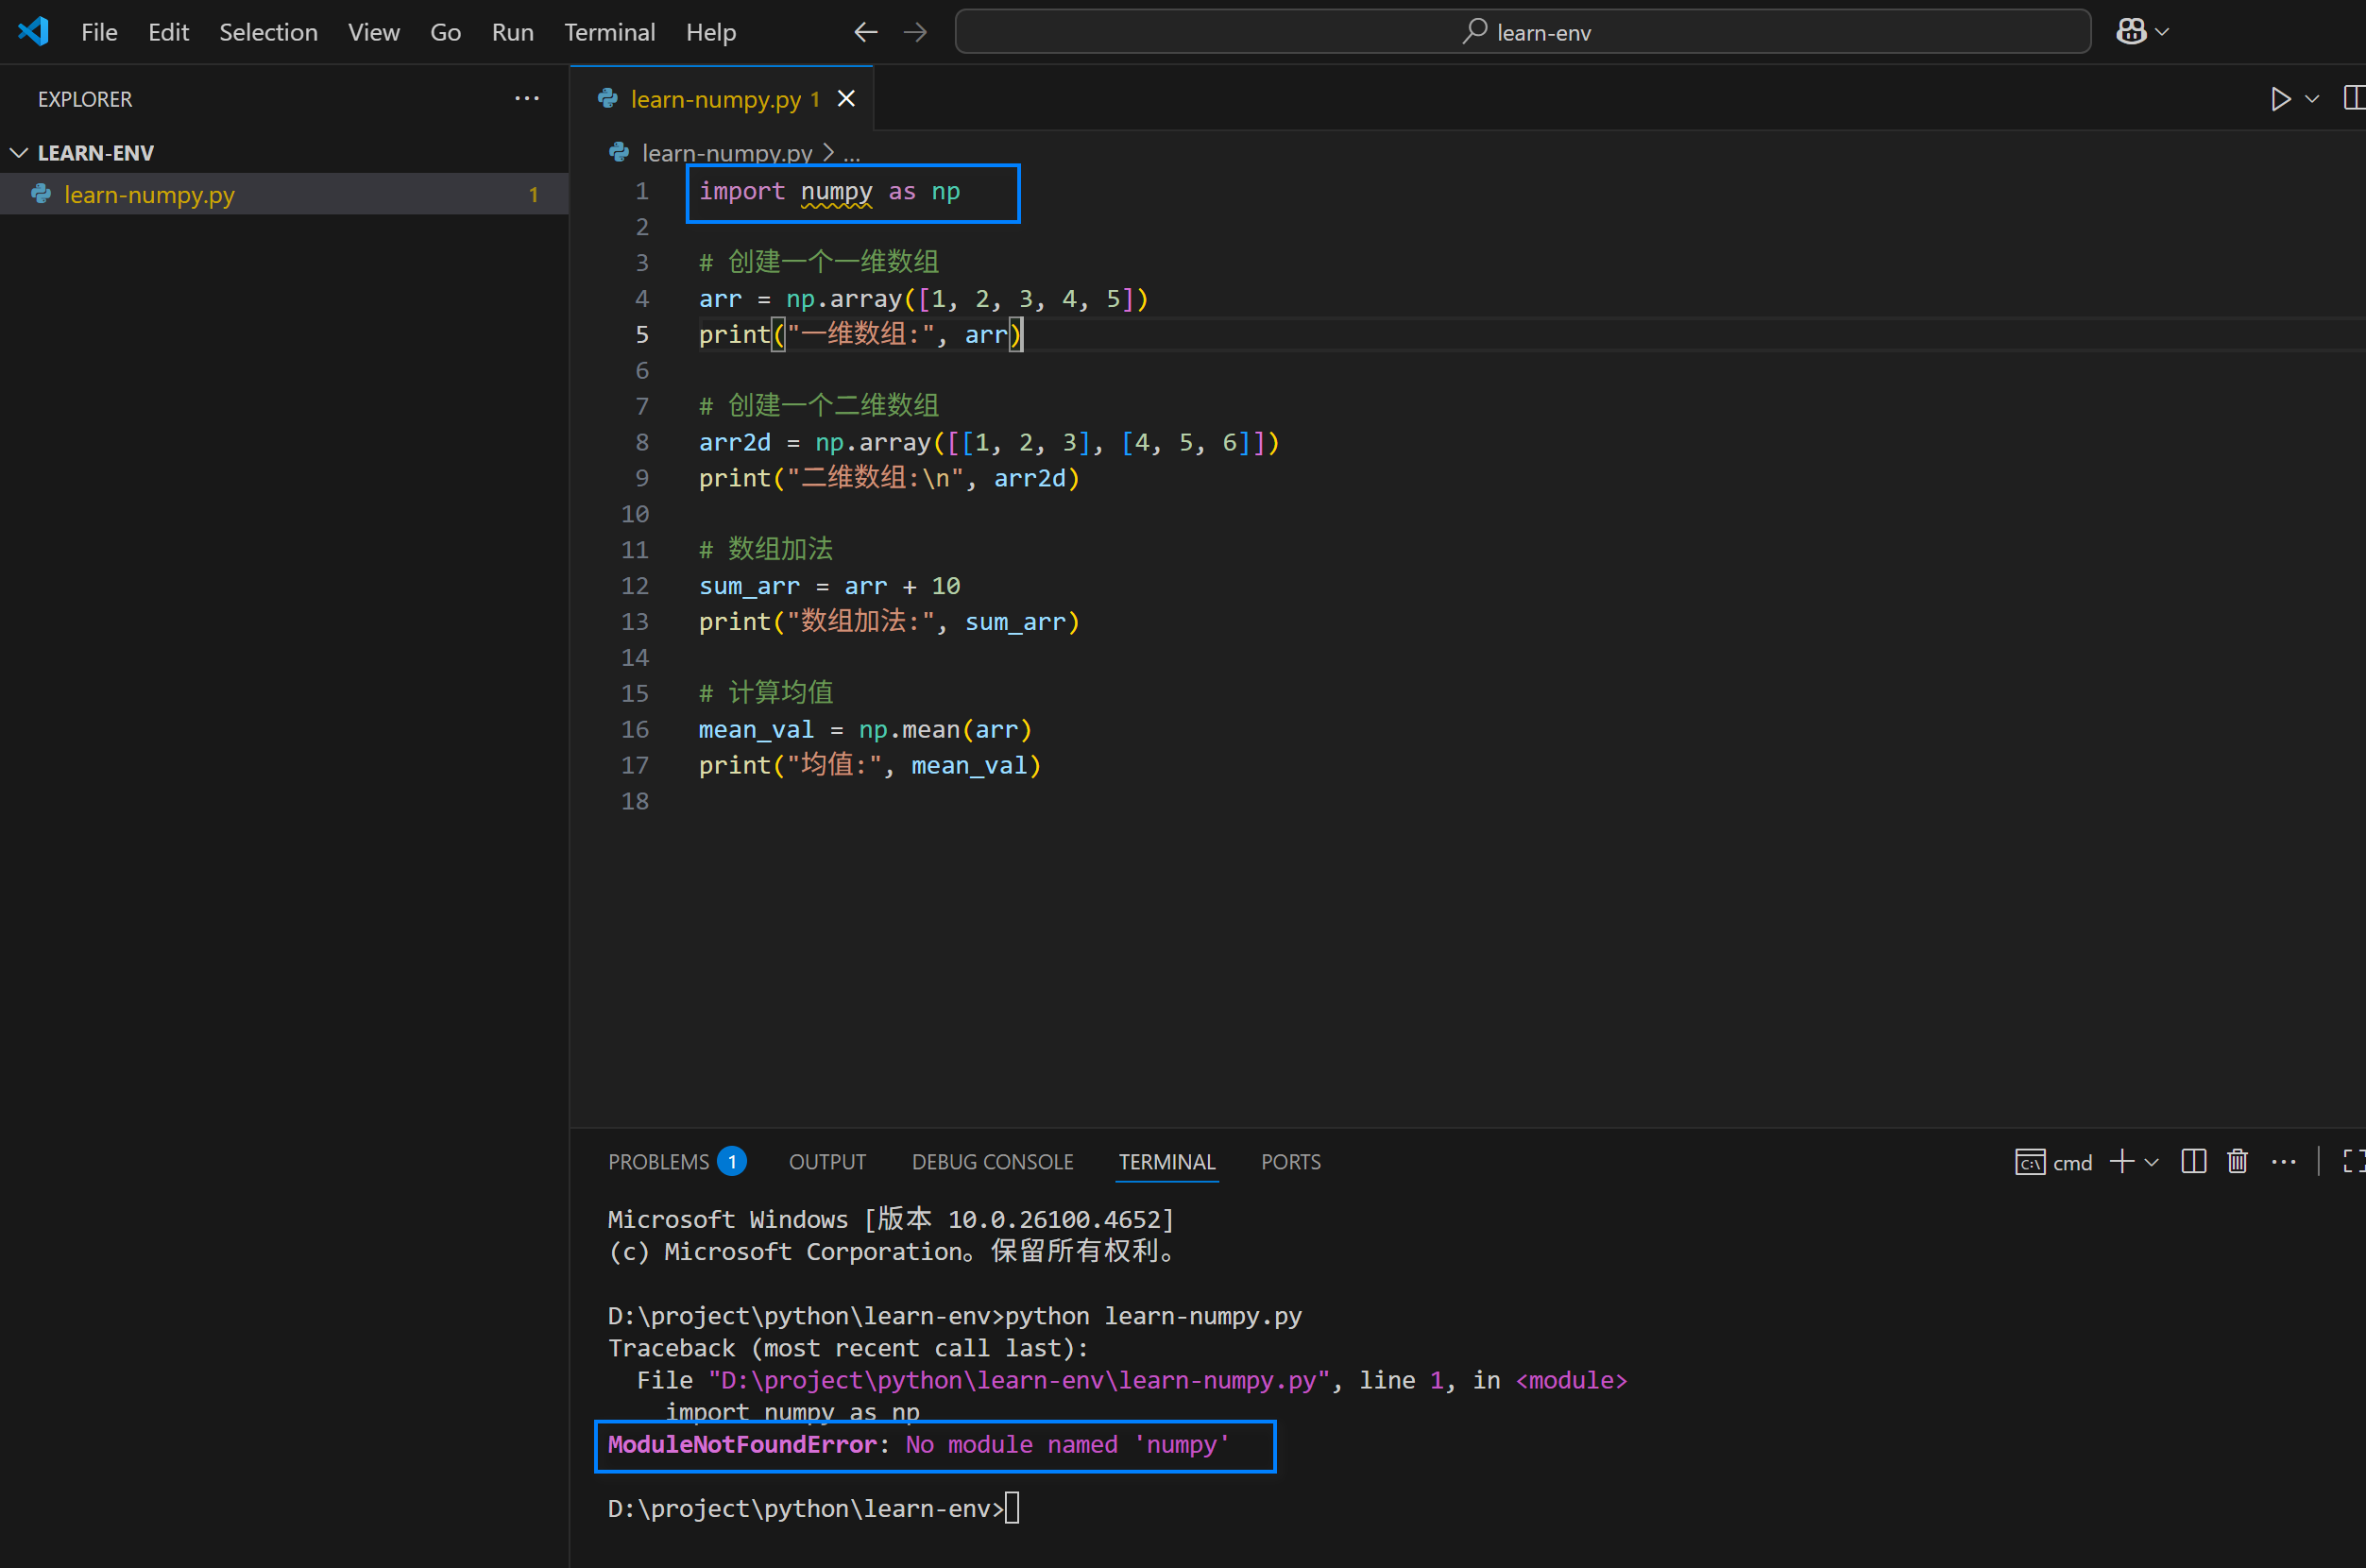Switch to the learn-numpy.py editor tab
The height and width of the screenshot is (1568, 2366).
(715, 99)
